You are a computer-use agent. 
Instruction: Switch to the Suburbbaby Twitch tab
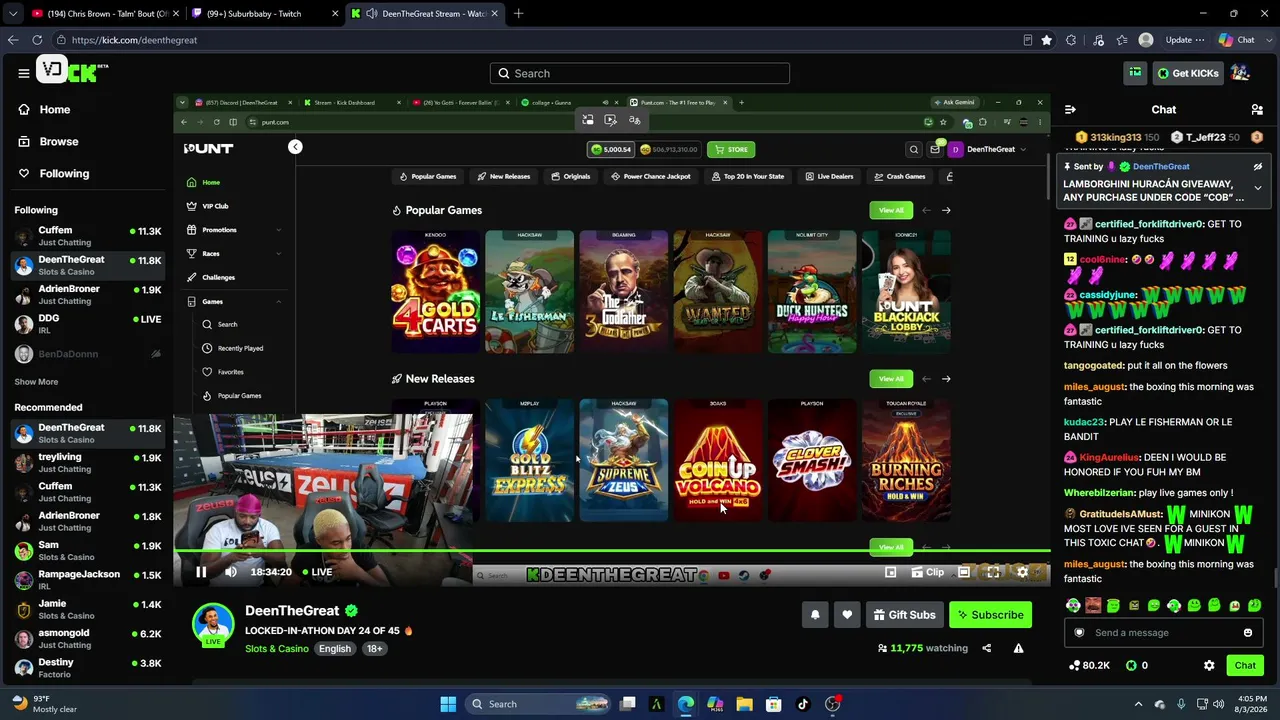point(262,14)
